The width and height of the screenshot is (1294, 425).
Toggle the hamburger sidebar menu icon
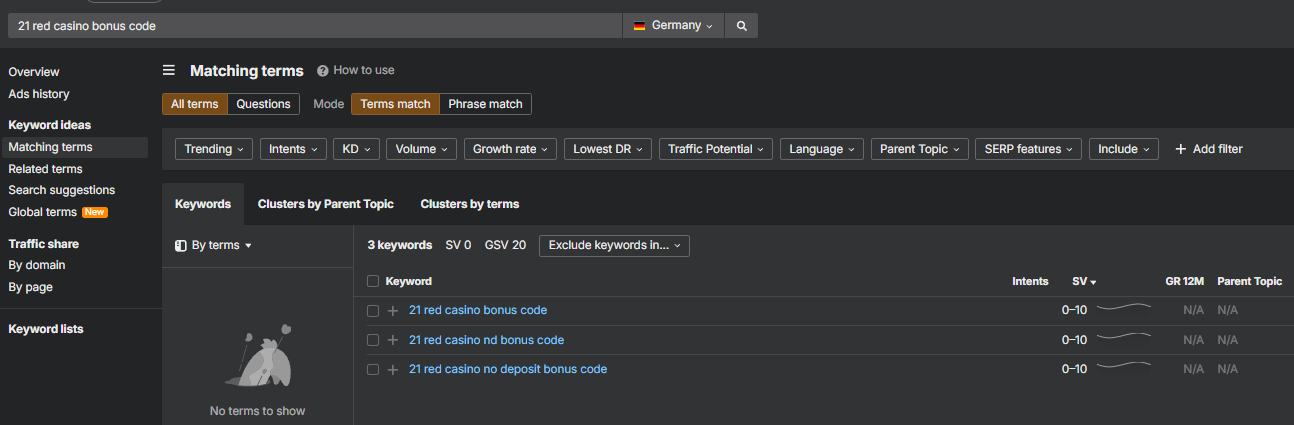pos(169,71)
